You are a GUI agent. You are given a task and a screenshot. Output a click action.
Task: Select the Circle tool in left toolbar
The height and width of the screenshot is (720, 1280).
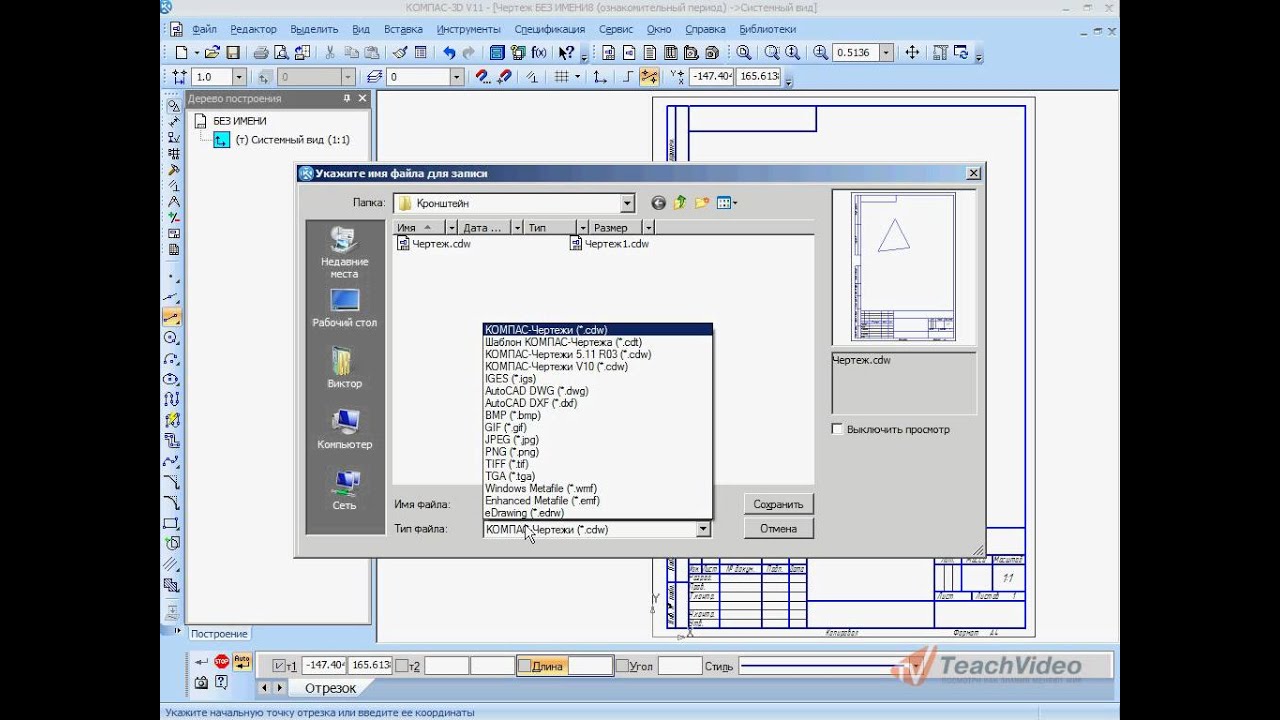pos(172,338)
